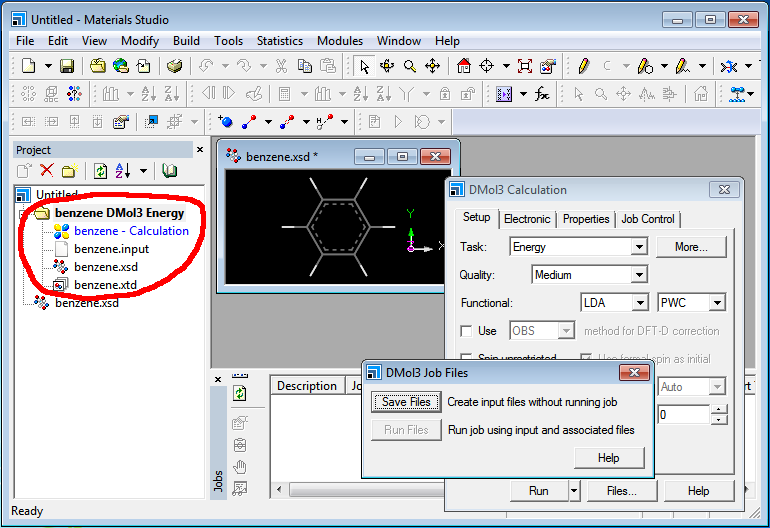Viewport: 770px width, 528px height.
Task: Click Help in DMol3 Calculation dialog
Action: pos(698,491)
